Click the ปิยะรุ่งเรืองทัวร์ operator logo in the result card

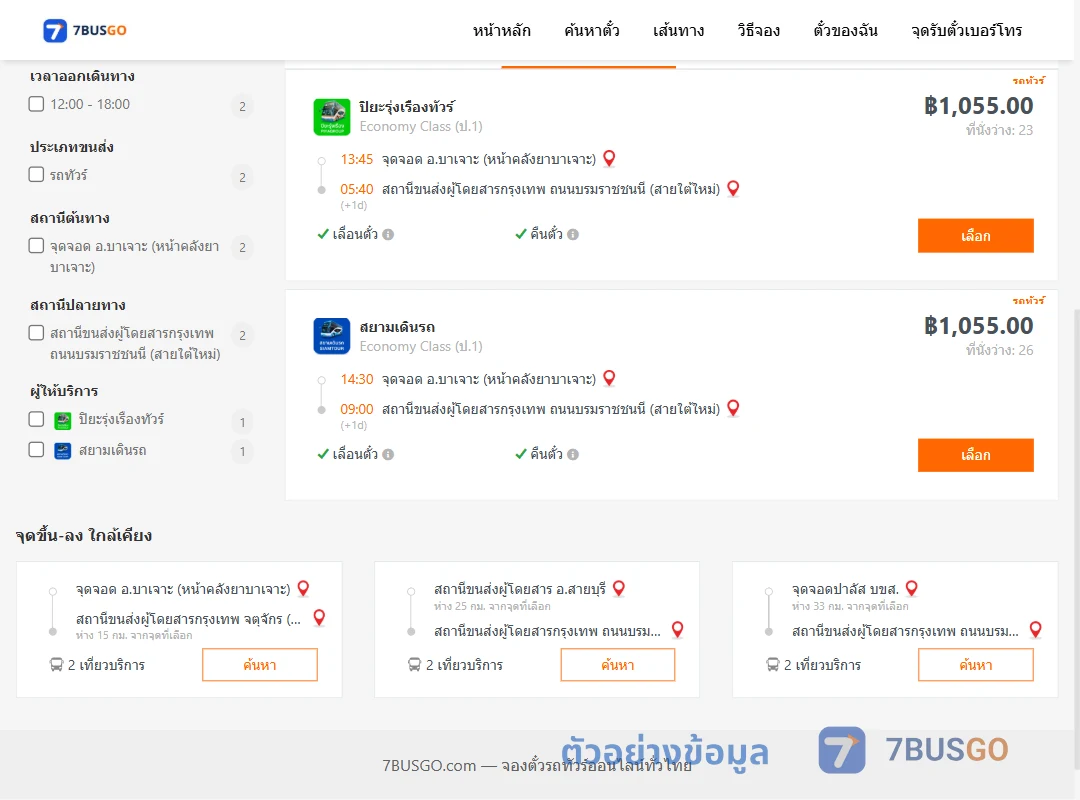click(332, 117)
